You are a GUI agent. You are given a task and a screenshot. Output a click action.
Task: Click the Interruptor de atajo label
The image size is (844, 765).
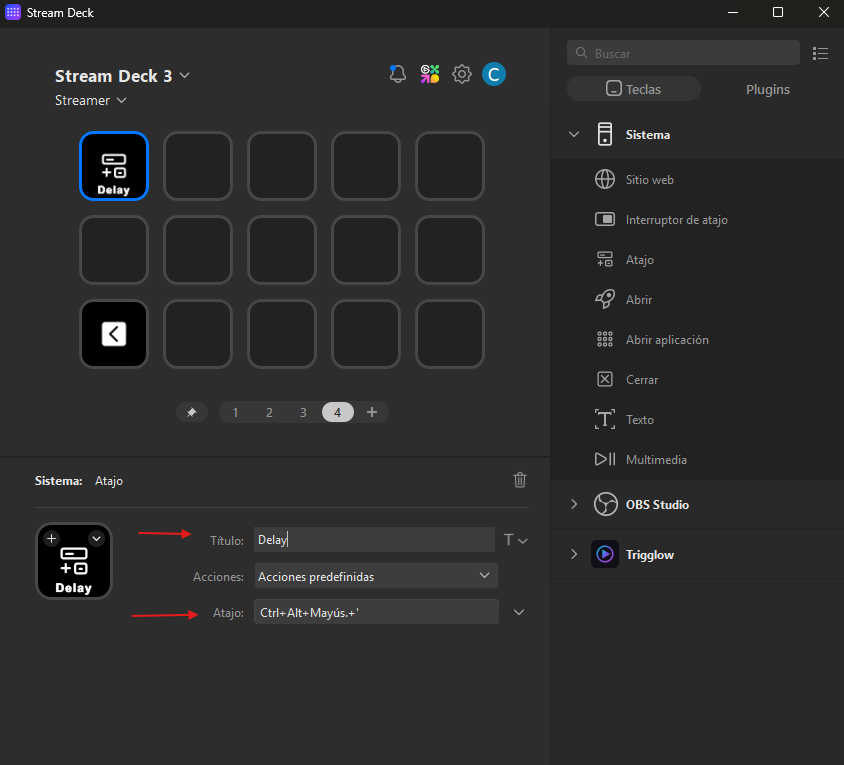(677, 220)
